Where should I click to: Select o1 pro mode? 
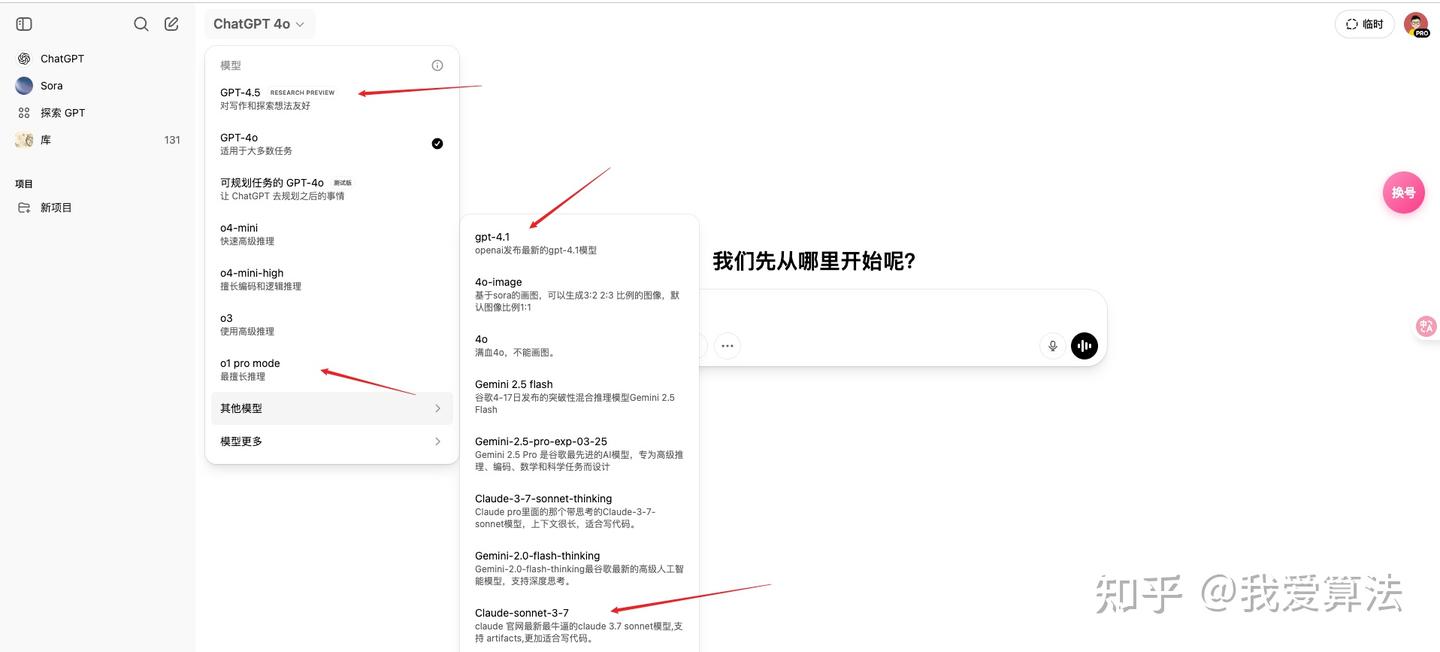point(332,369)
